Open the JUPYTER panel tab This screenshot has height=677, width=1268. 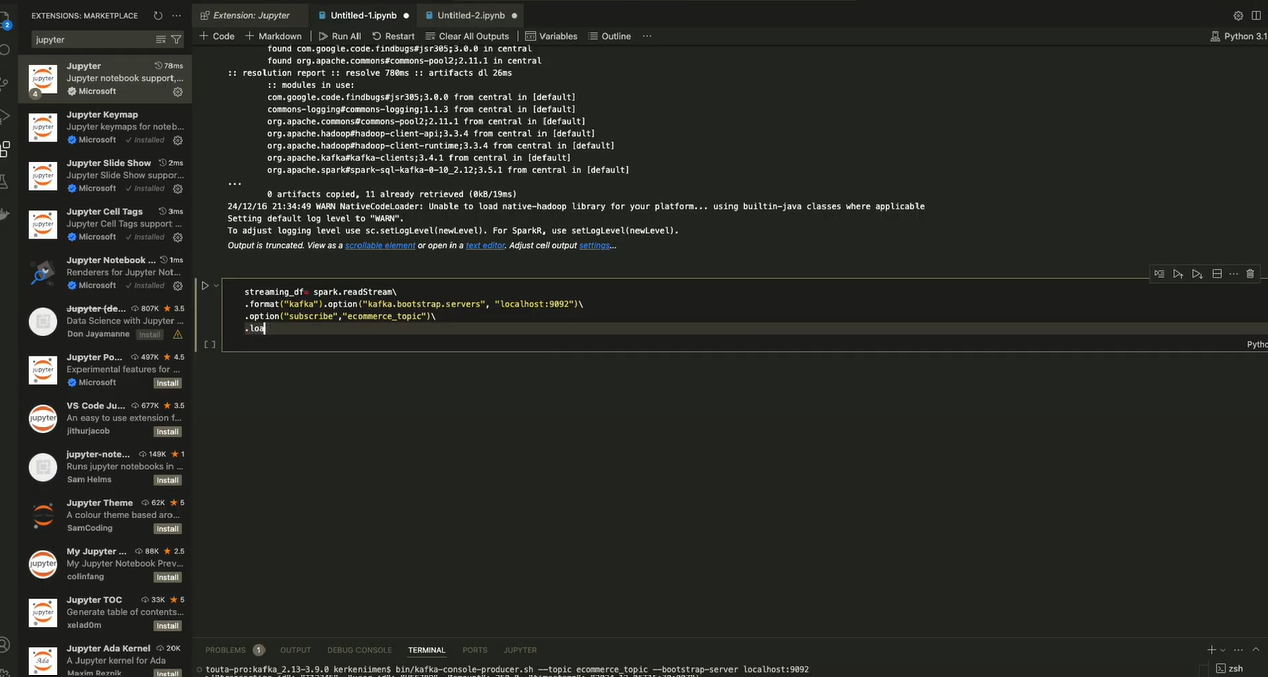pyautogui.click(x=520, y=650)
